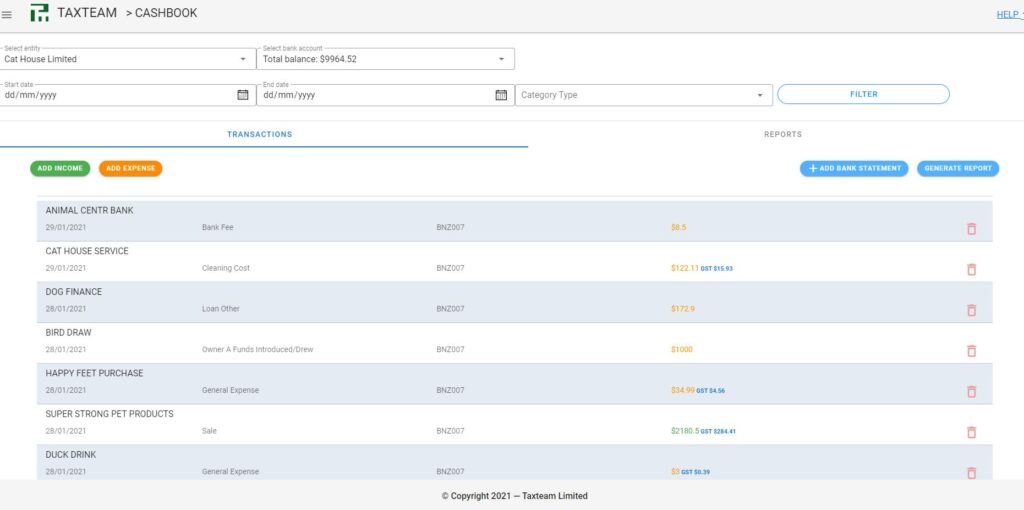Open the hamburger navigation menu
The width and height of the screenshot is (1024, 510).
[x=7, y=14]
